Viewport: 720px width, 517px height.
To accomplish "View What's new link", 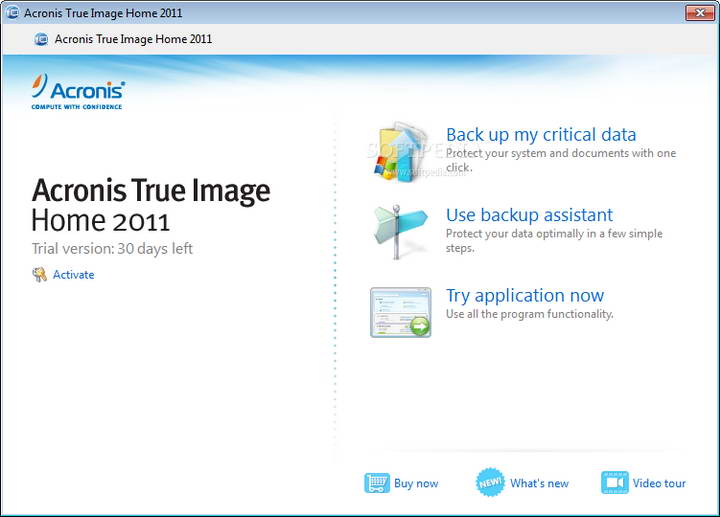I will click(539, 483).
